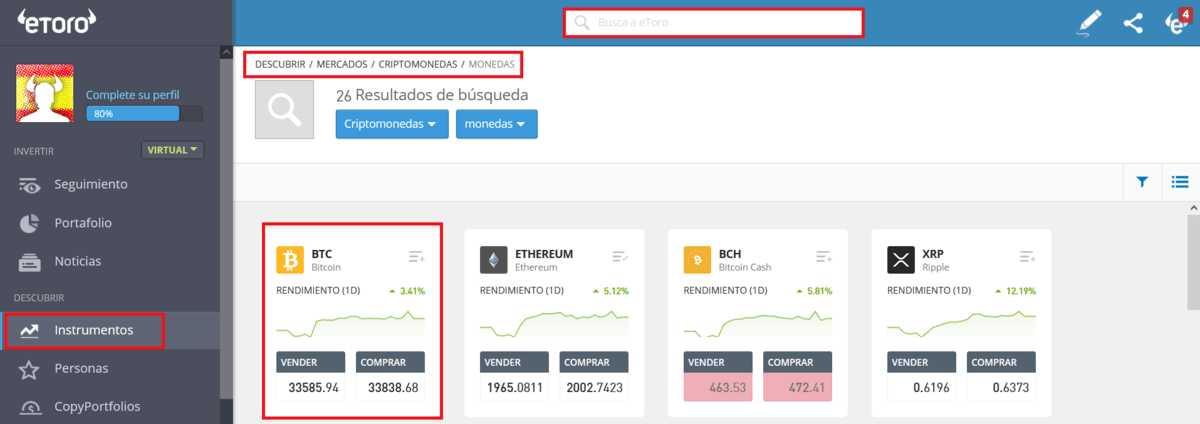Open Portafolio in sidebar
Image resolution: width=1200 pixels, height=424 pixels.
[x=83, y=223]
